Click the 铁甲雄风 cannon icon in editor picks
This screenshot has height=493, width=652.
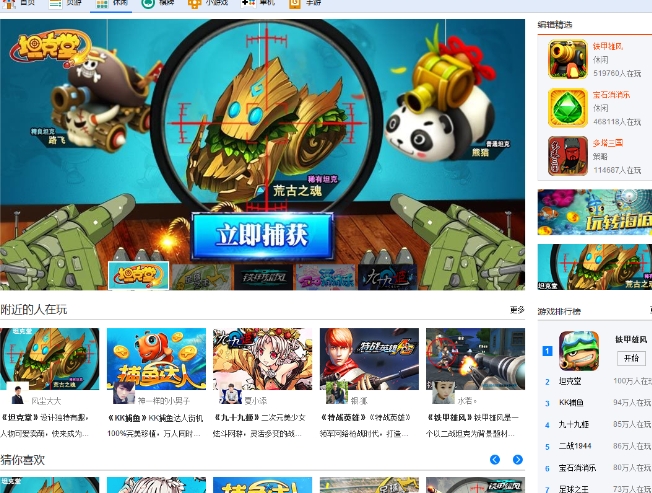point(567,59)
